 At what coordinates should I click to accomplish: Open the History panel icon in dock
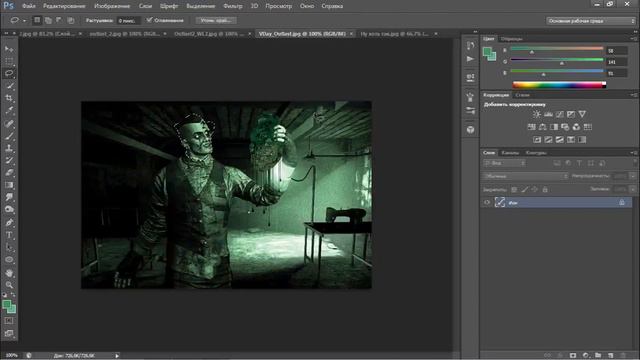coord(470,46)
